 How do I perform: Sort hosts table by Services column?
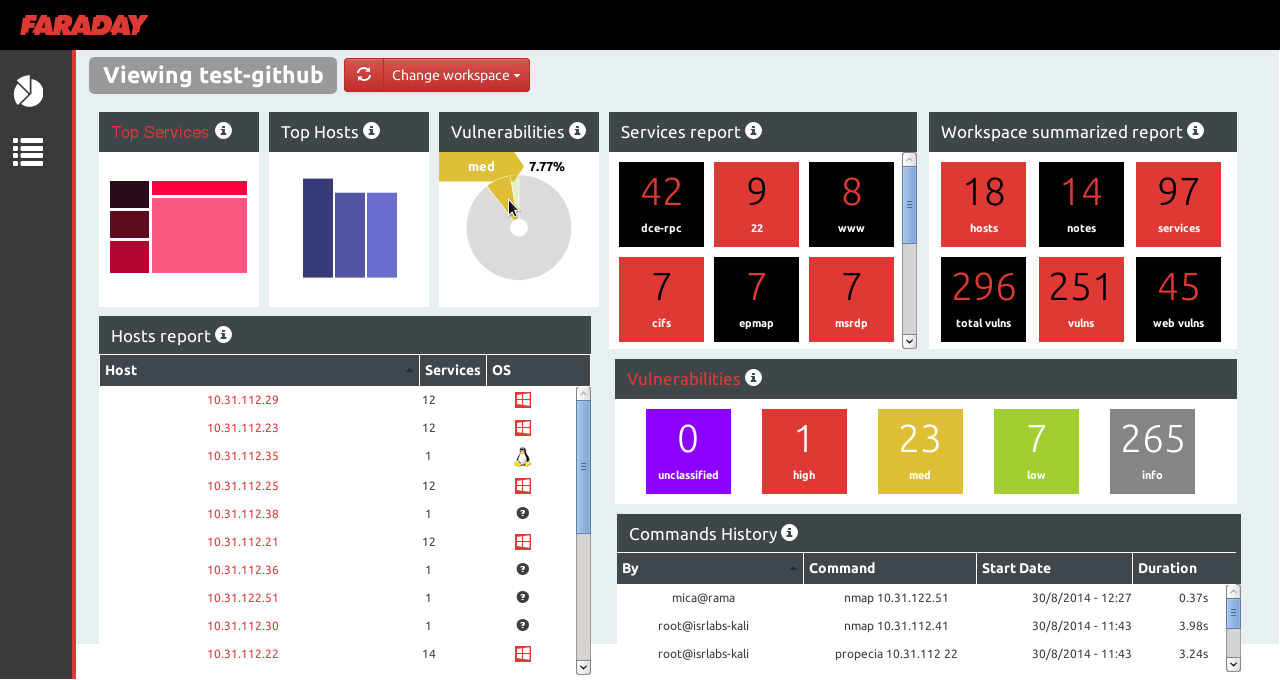[x=453, y=370]
